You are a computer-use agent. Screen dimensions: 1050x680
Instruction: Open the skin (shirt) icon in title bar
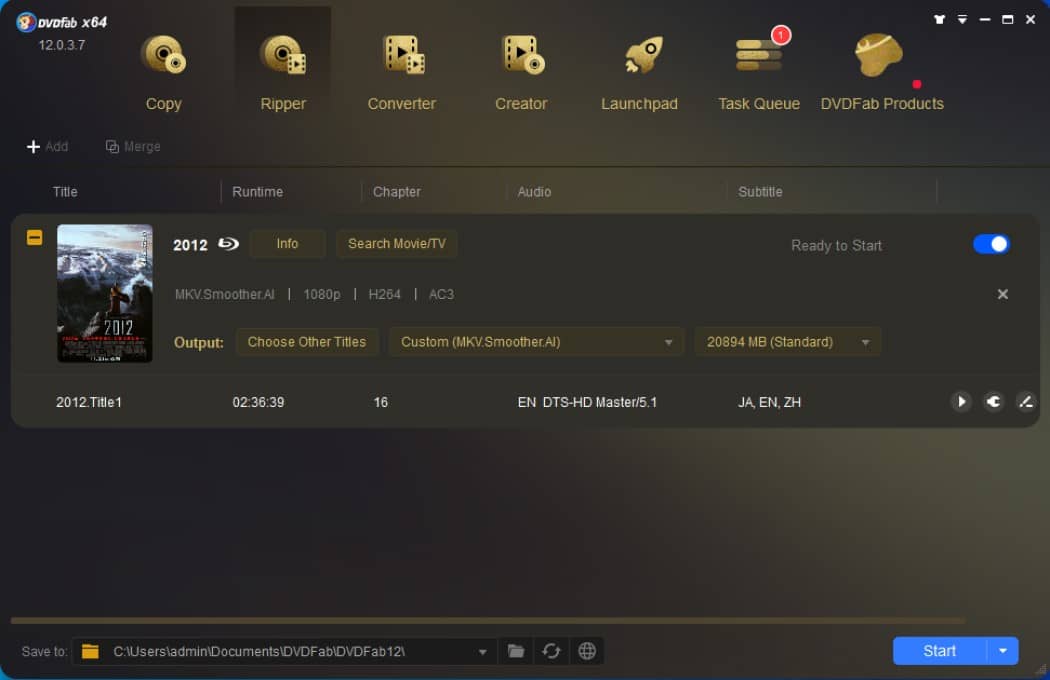(x=940, y=19)
